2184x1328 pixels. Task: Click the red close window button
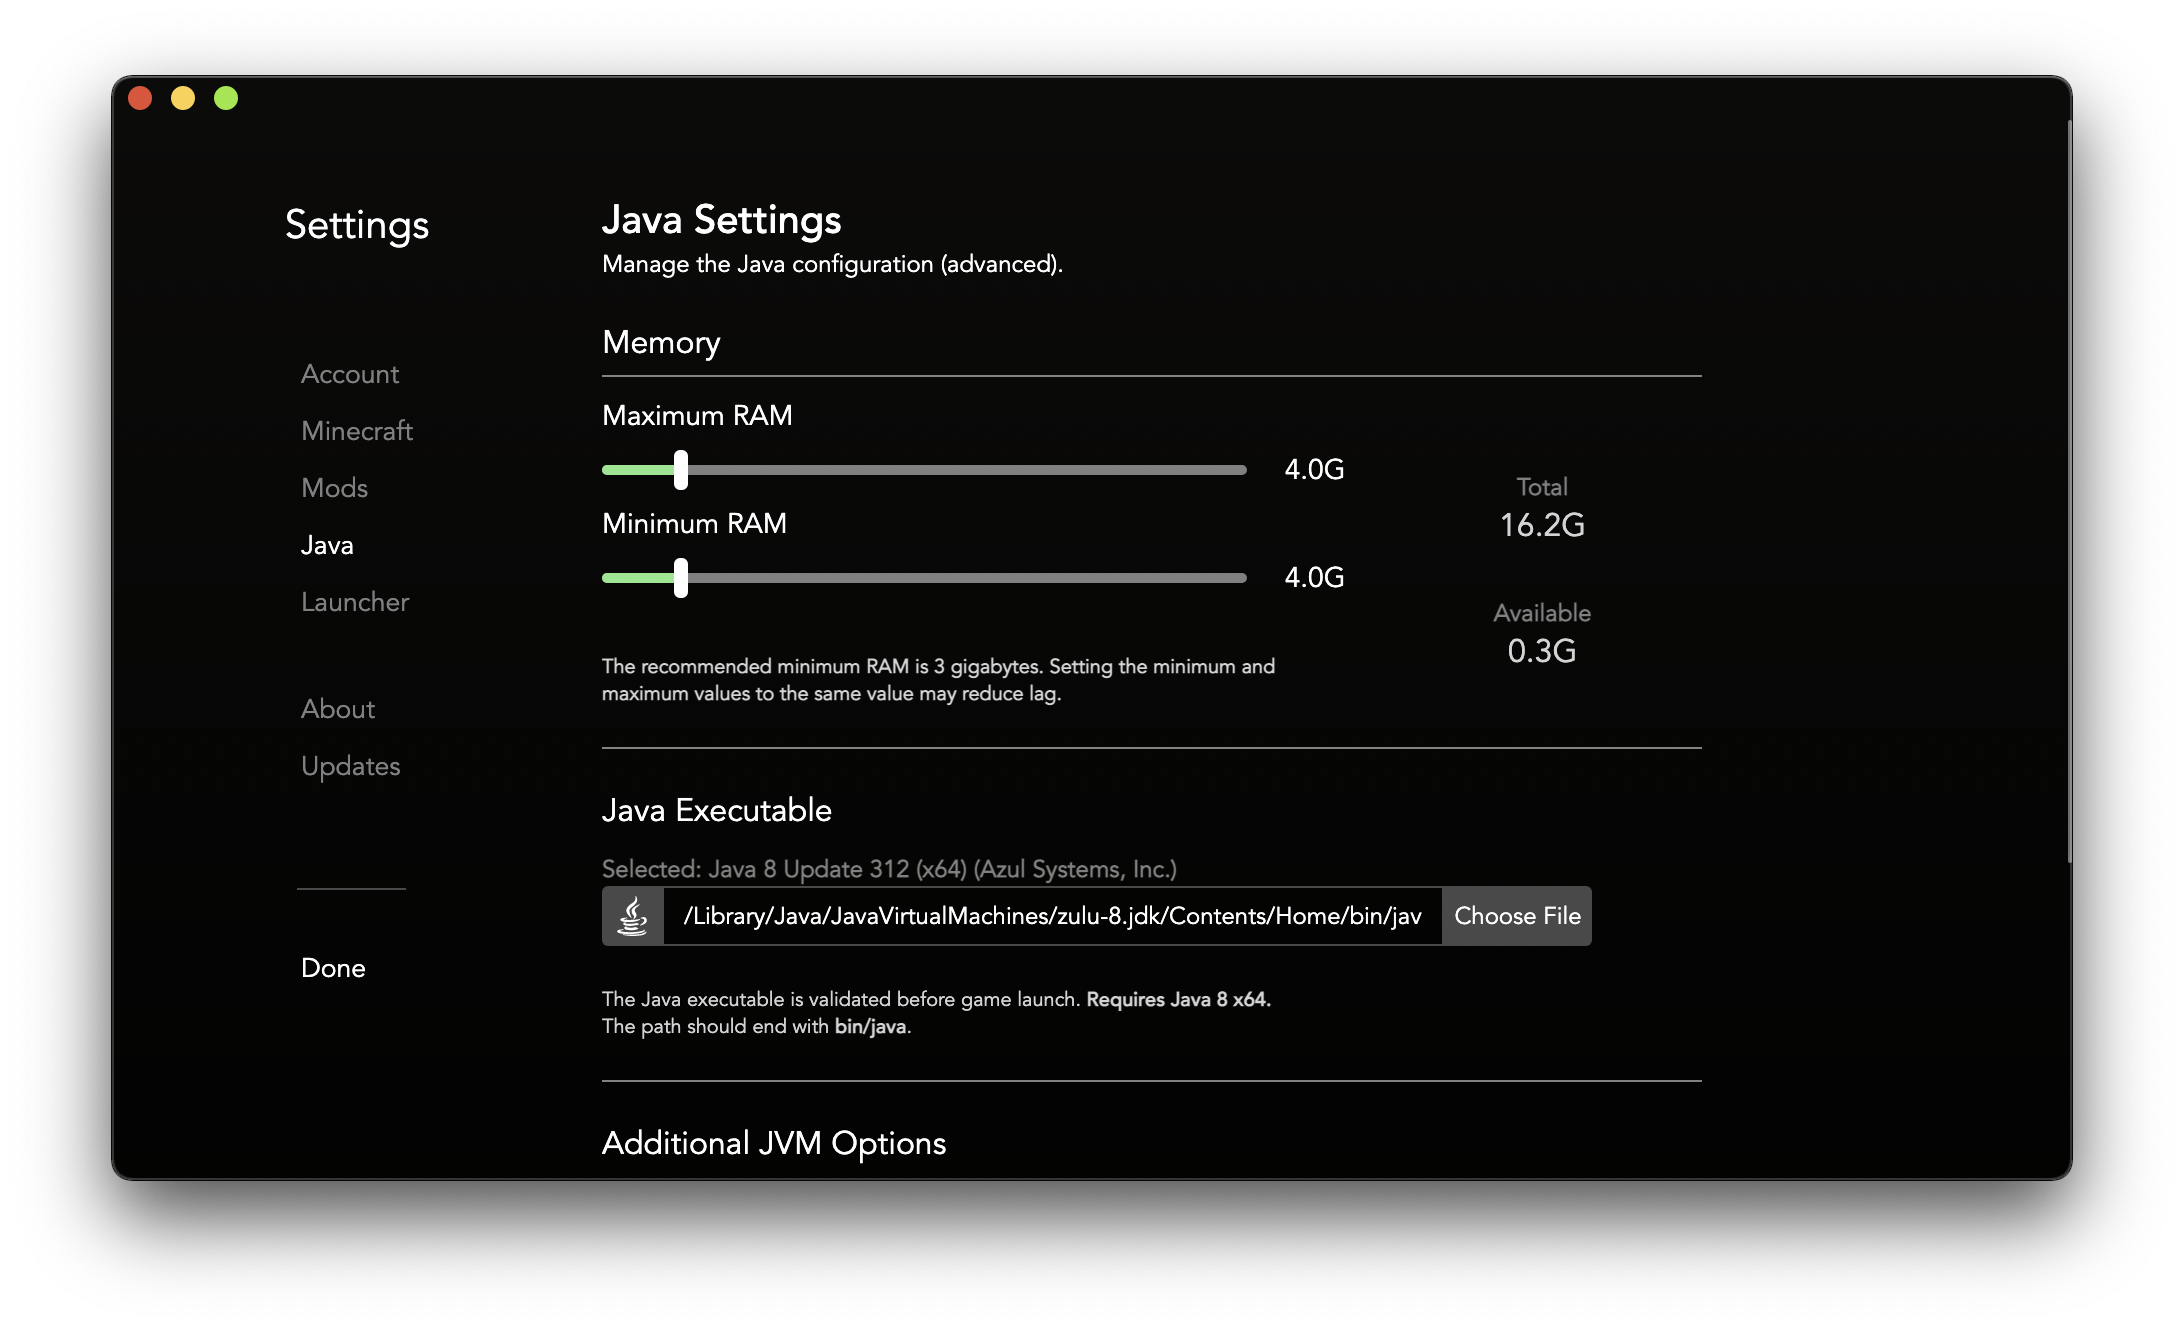(x=140, y=98)
